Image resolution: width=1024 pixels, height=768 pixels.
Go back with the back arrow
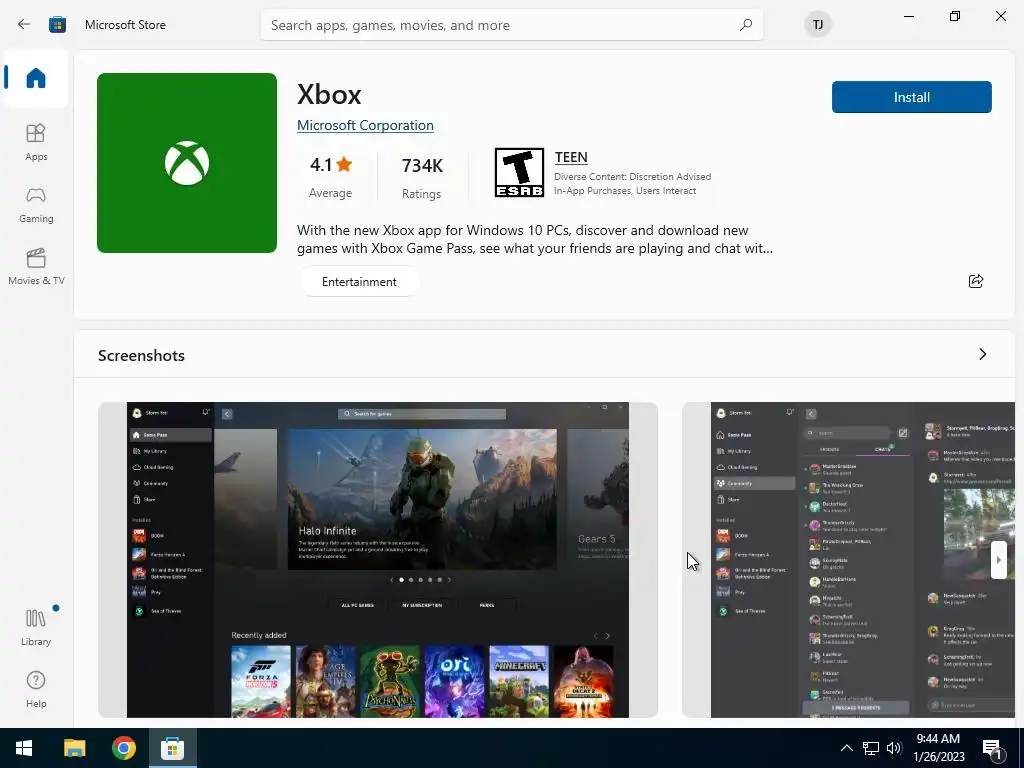pos(24,25)
